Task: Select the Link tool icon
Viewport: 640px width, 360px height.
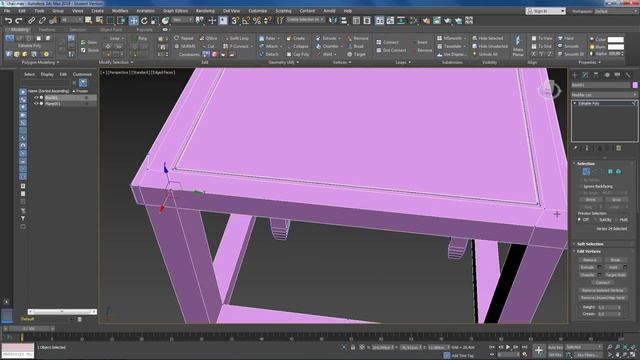Action: pos(31,20)
